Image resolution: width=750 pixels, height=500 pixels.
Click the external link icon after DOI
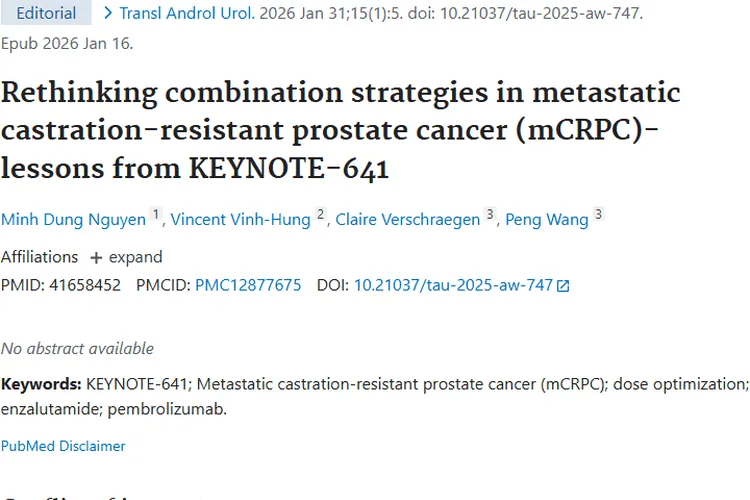coord(563,286)
